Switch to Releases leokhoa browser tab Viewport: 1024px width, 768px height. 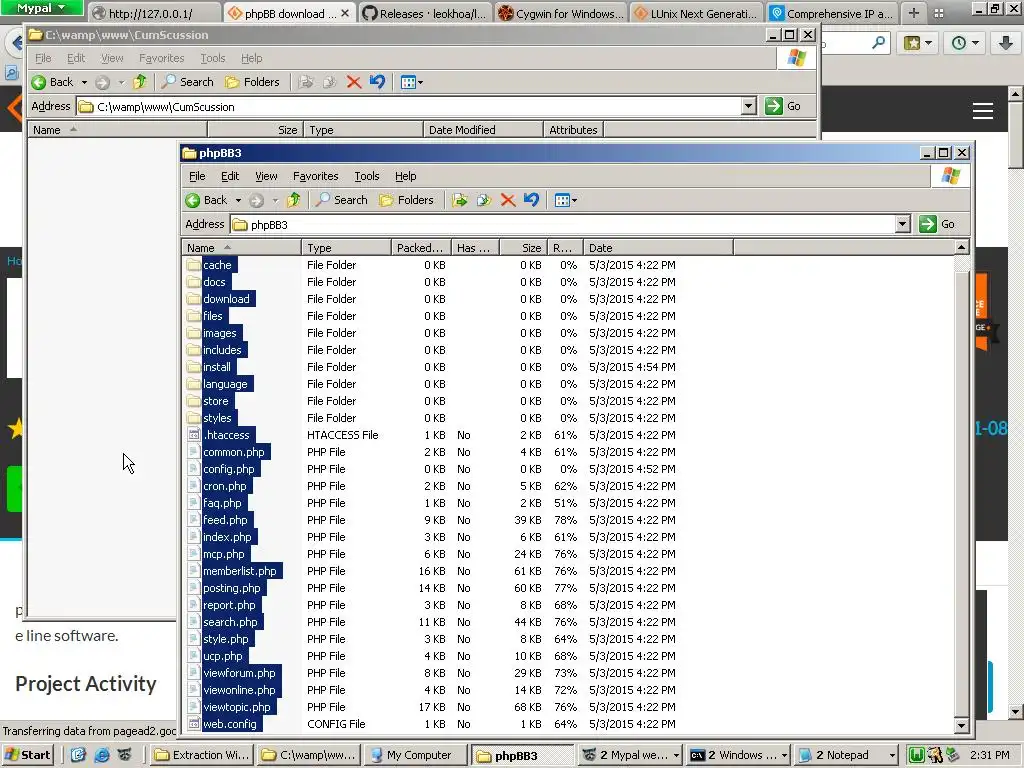coord(426,13)
